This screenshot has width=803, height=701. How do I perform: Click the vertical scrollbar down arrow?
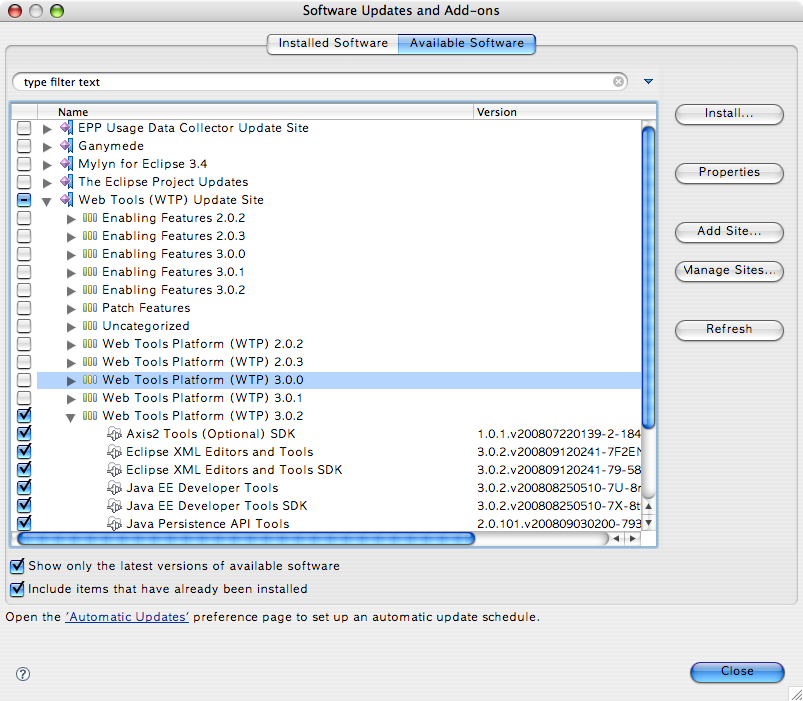point(648,523)
